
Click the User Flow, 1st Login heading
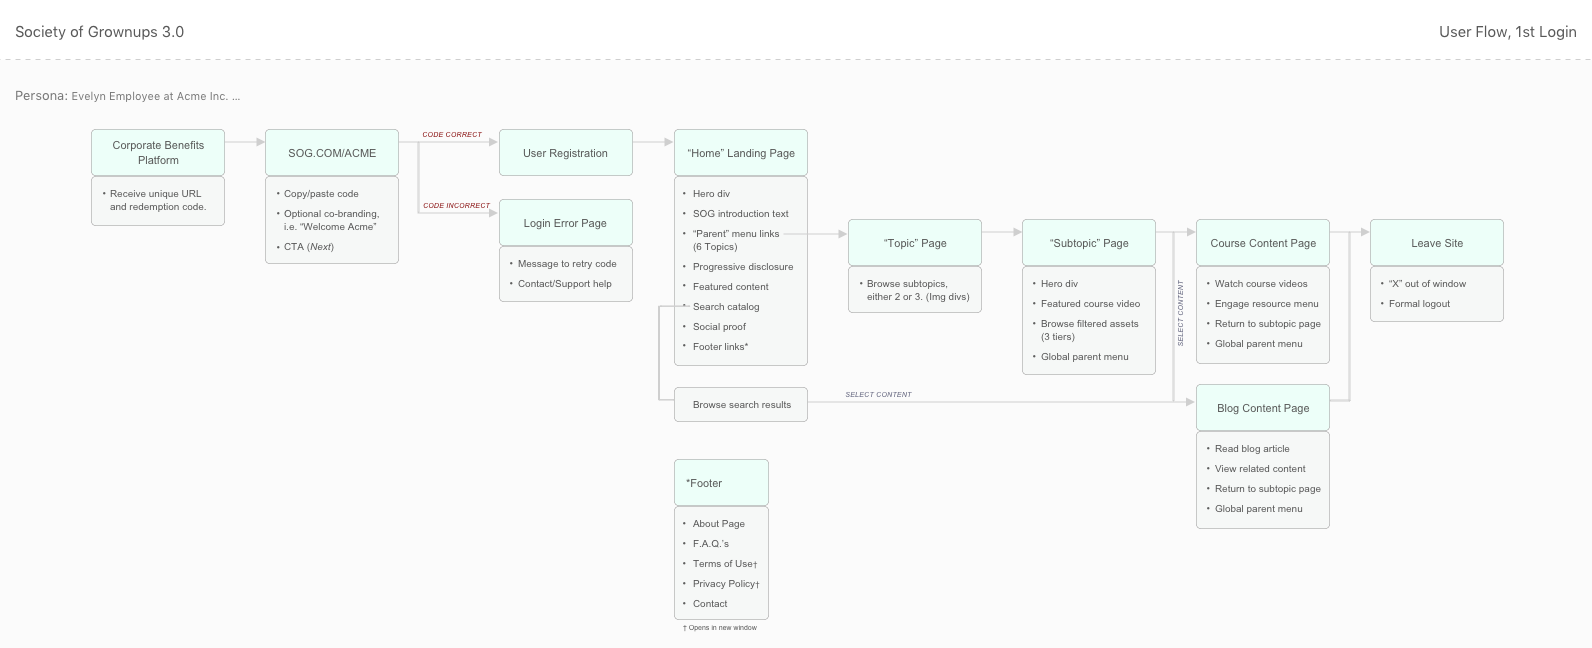[1507, 32]
